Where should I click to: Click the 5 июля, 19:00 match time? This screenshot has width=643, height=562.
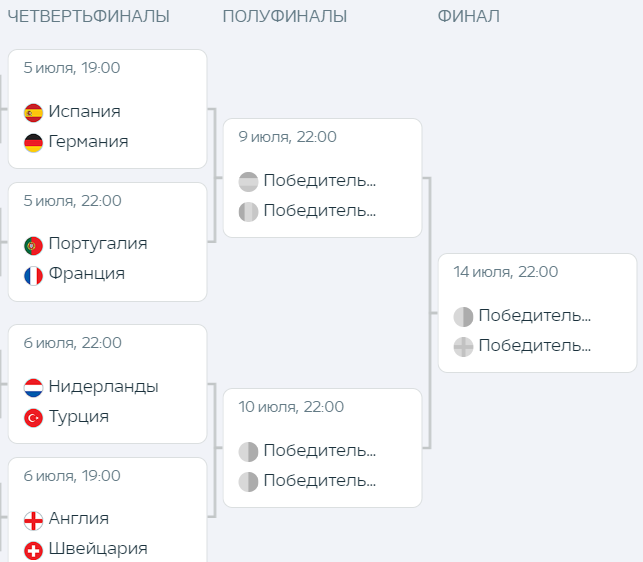72,68
